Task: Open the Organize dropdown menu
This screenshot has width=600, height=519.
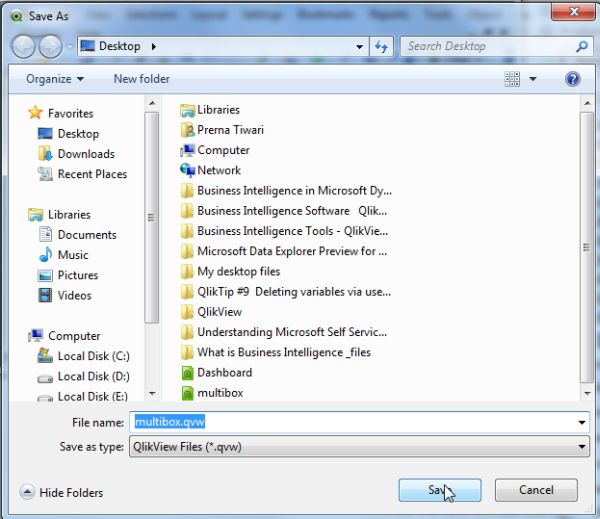Action: [x=55, y=79]
